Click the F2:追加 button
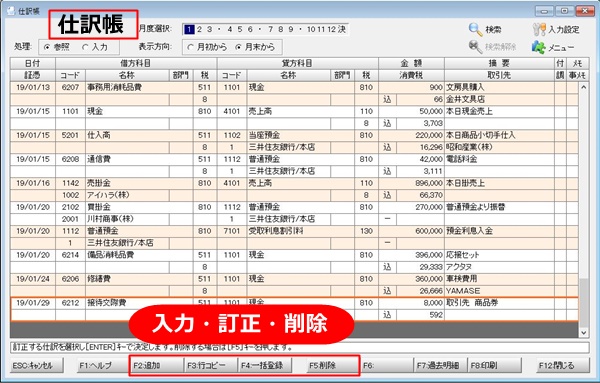The height and width of the screenshot is (383, 600). [157, 365]
